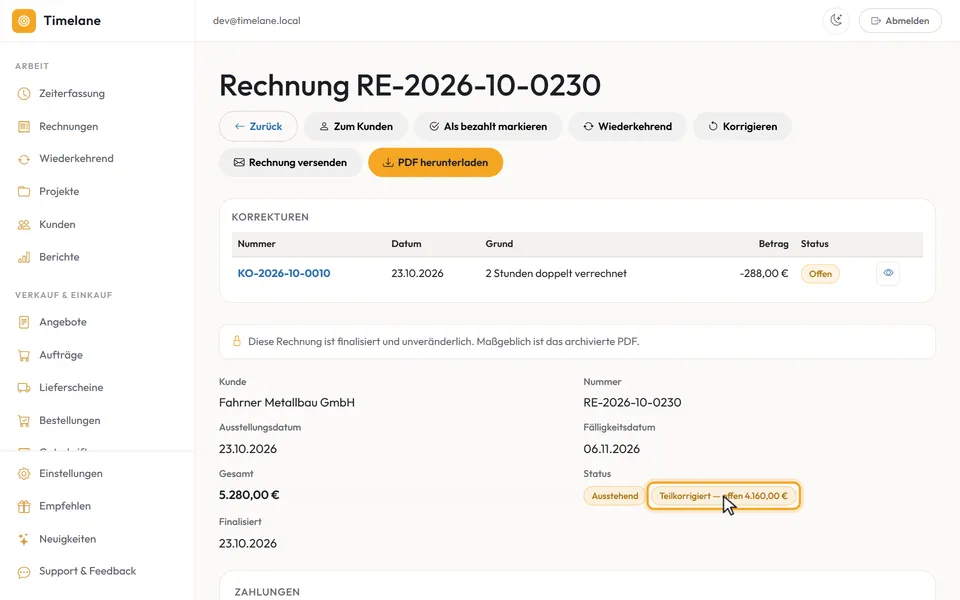Open Berichte in sidebar

click(x=59, y=257)
